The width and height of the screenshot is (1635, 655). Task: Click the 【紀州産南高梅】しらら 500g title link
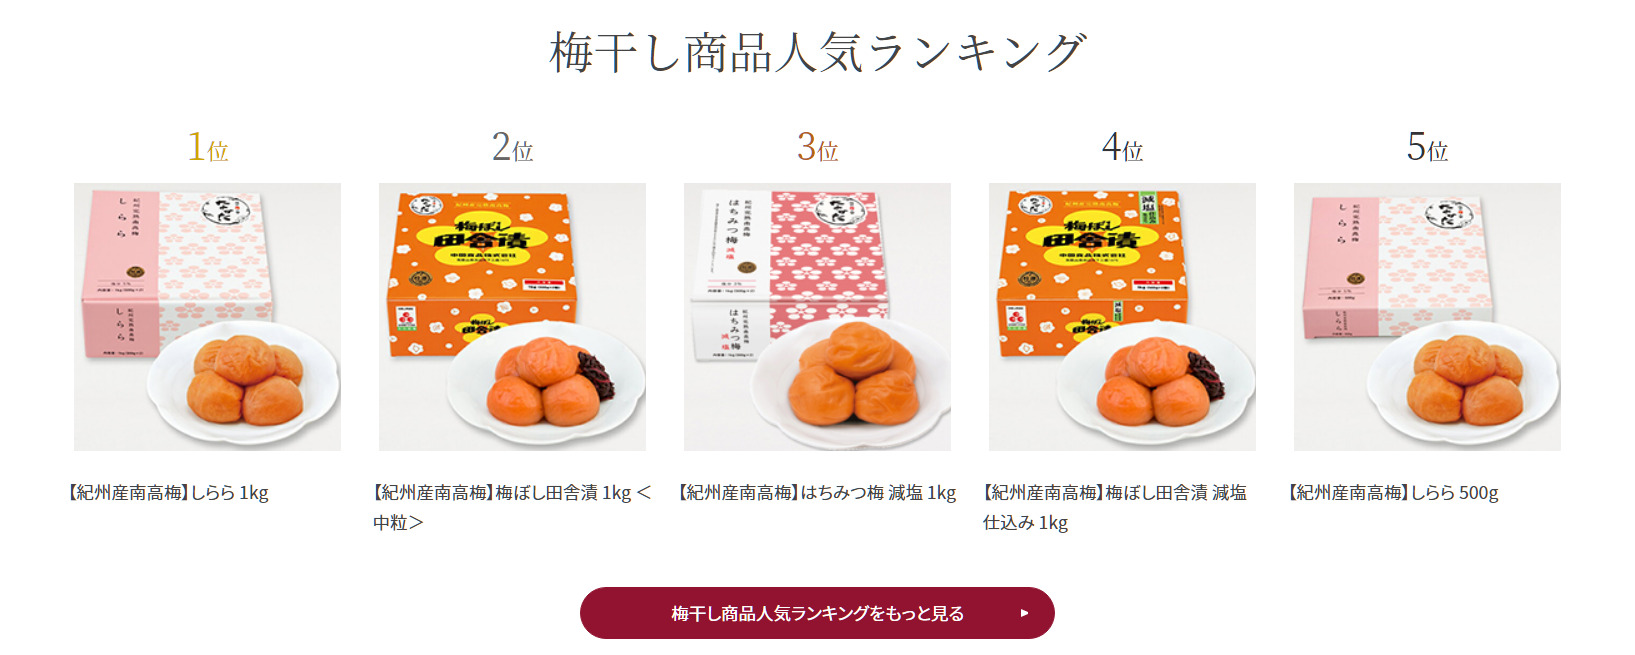click(1391, 493)
